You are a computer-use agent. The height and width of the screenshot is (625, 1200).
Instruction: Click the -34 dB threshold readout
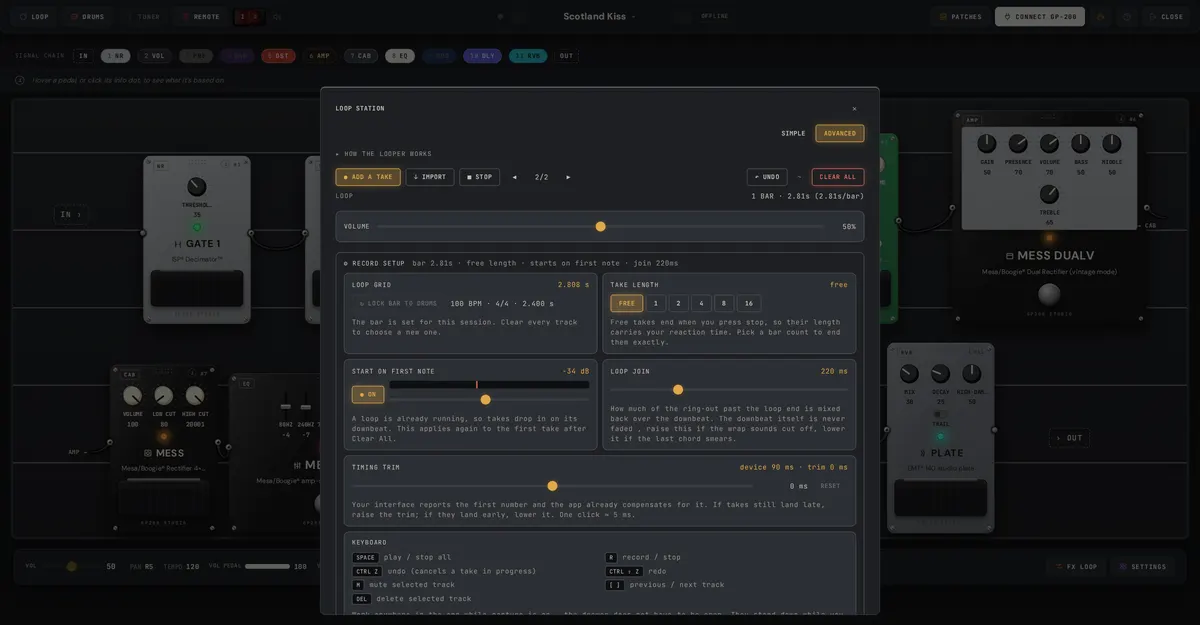(575, 371)
